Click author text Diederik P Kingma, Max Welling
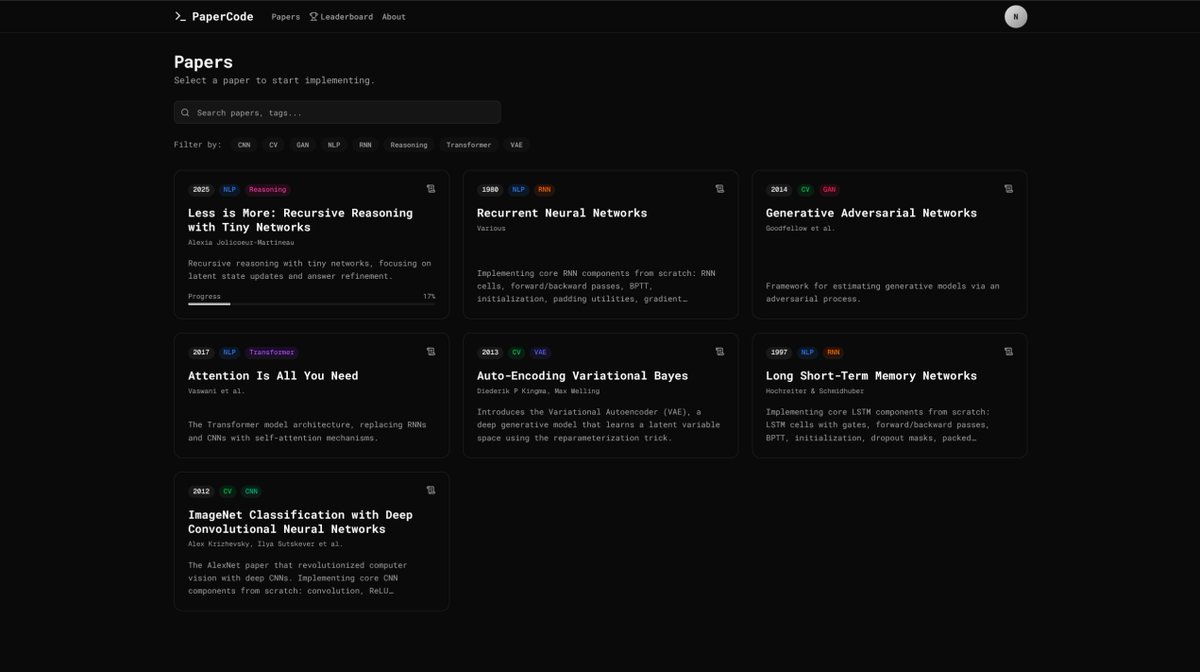 (537, 391)
